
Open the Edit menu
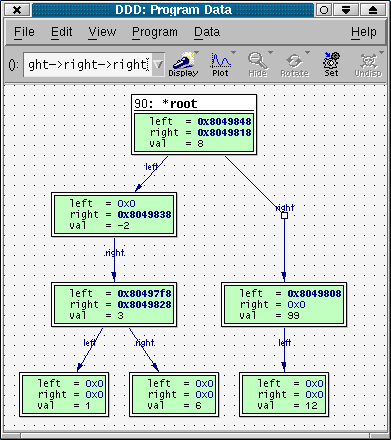pyautogui.click(x=61, y=32)
